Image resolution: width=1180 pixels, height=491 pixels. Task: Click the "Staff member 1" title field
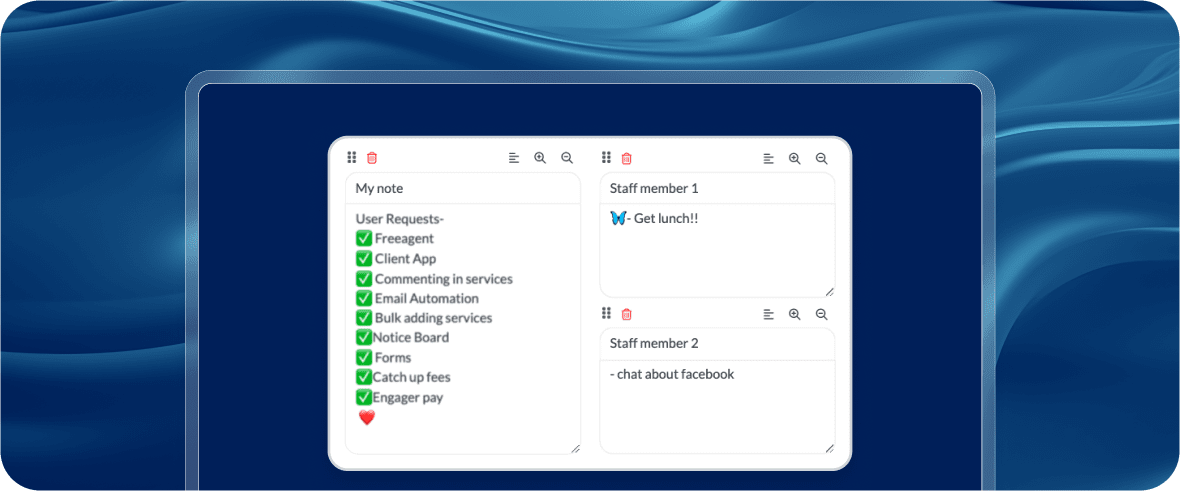tap(717, 189)
